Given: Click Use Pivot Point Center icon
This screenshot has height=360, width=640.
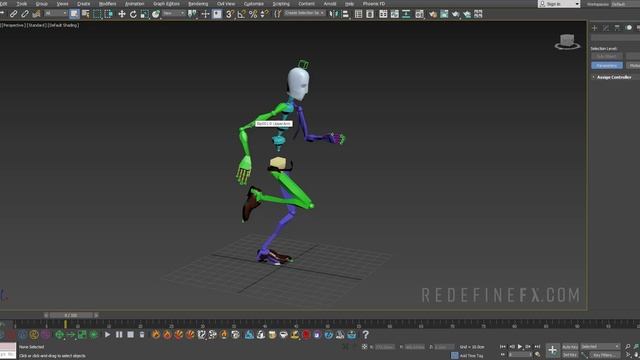Looking at the screenshot, I should click(x=192, y=14).
